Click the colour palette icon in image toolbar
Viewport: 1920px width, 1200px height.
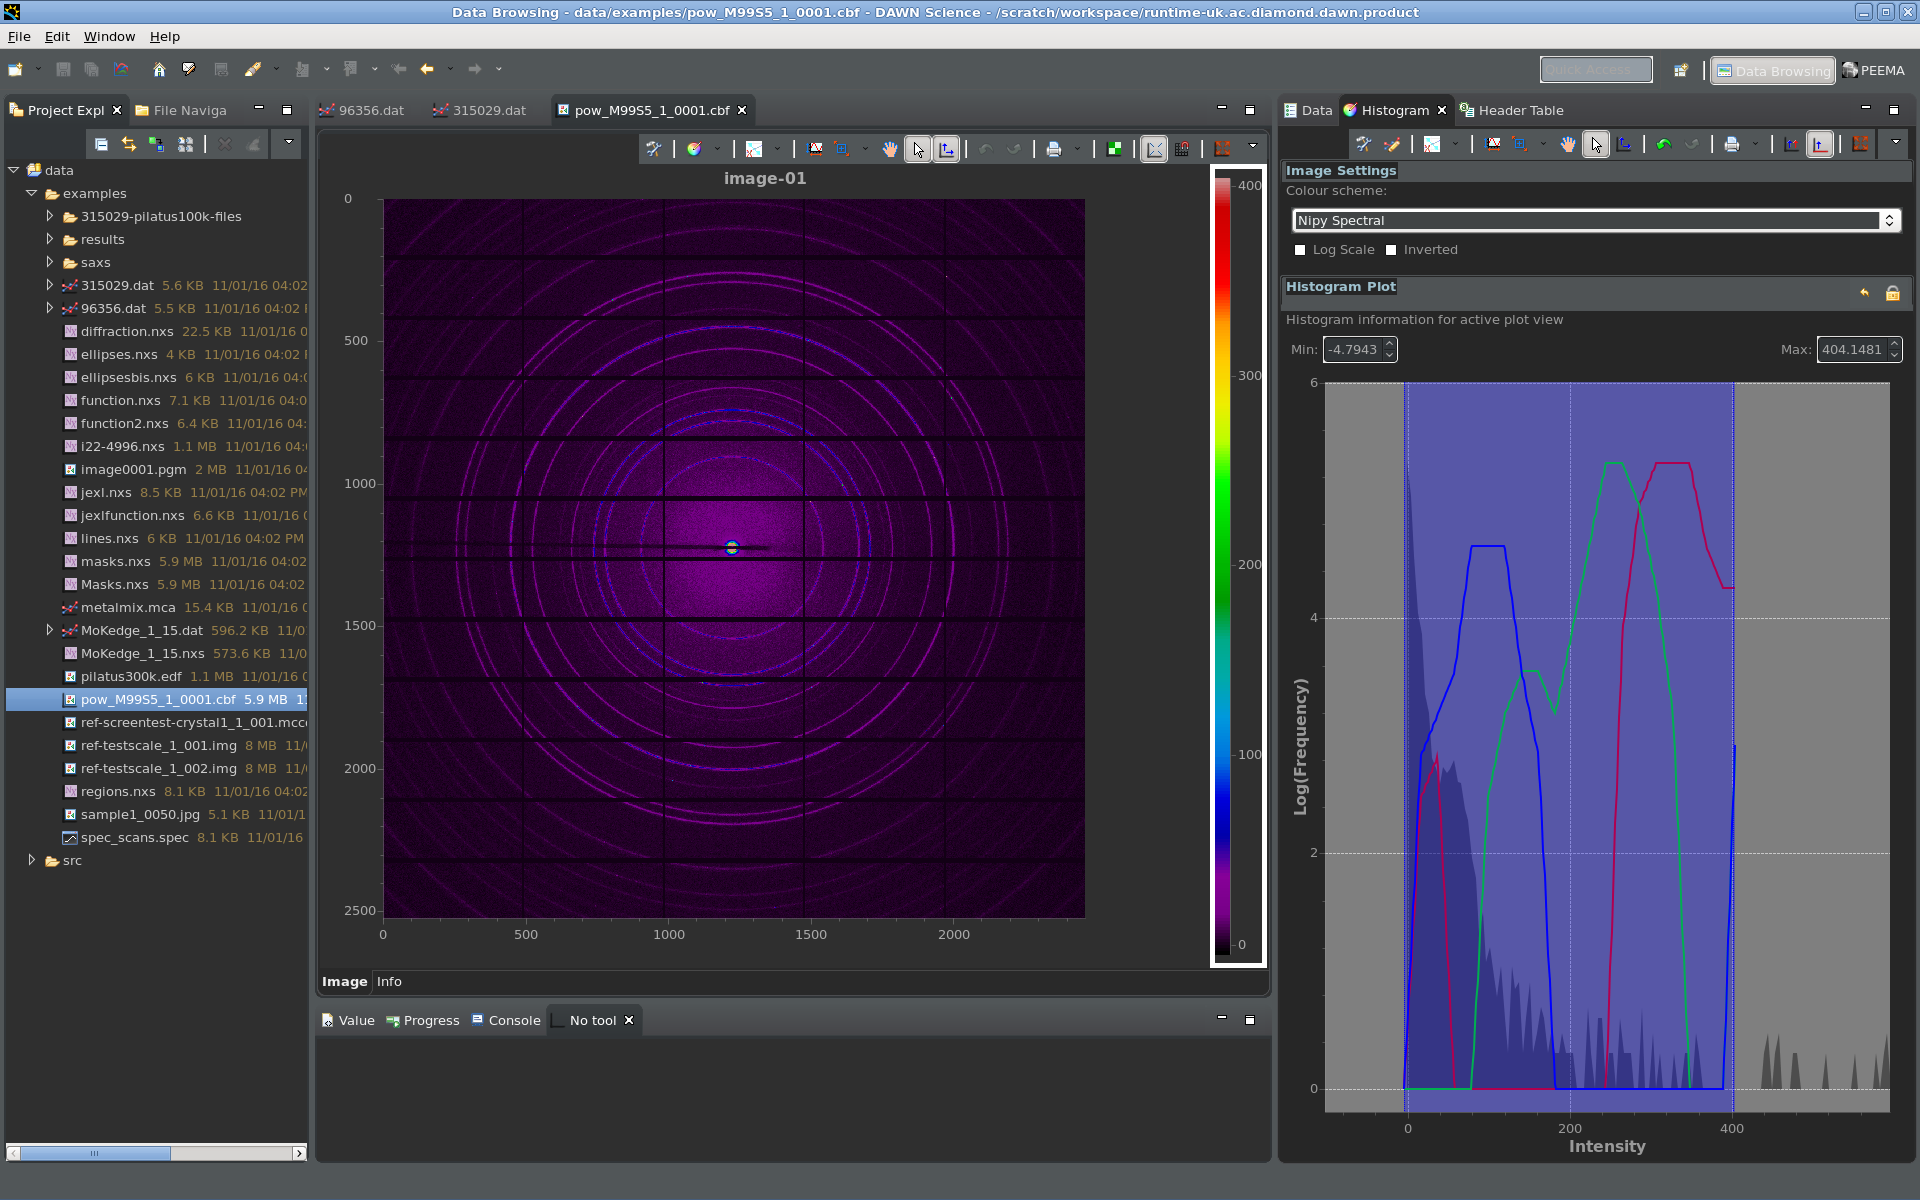click(x=694, y=149)
